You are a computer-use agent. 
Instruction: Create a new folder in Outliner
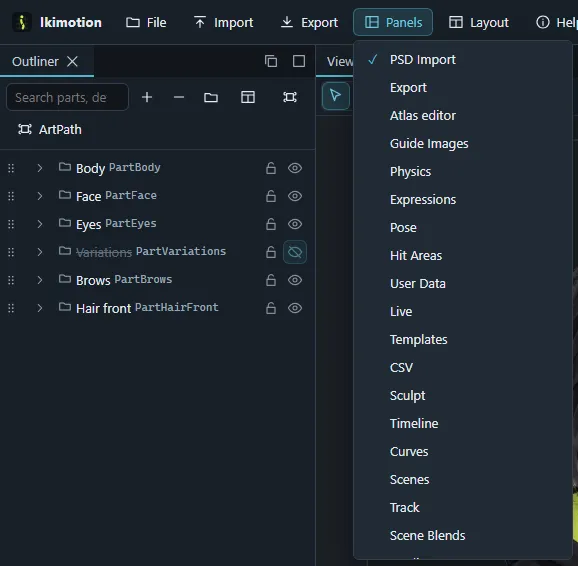click(x=211, y=97)
